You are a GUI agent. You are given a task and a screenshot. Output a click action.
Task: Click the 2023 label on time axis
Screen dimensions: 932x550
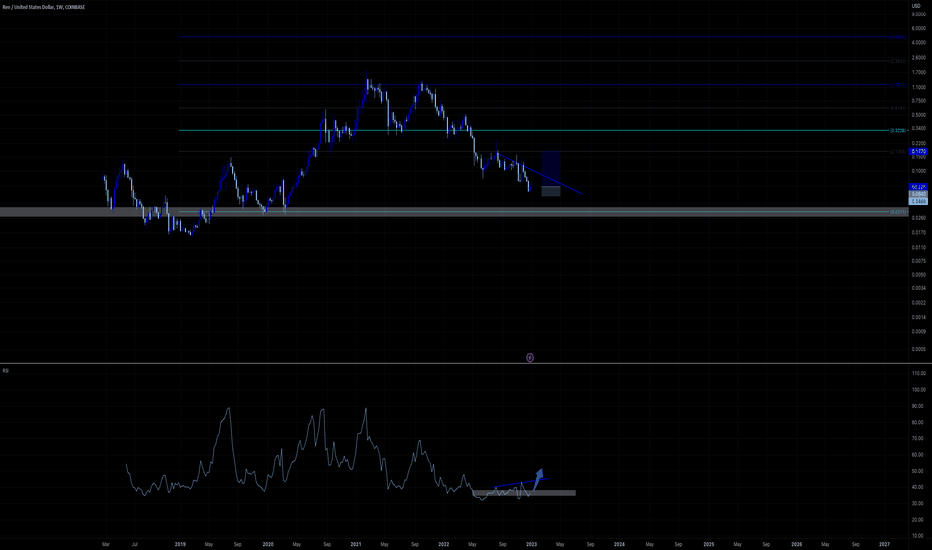click(x=531, y=544)
